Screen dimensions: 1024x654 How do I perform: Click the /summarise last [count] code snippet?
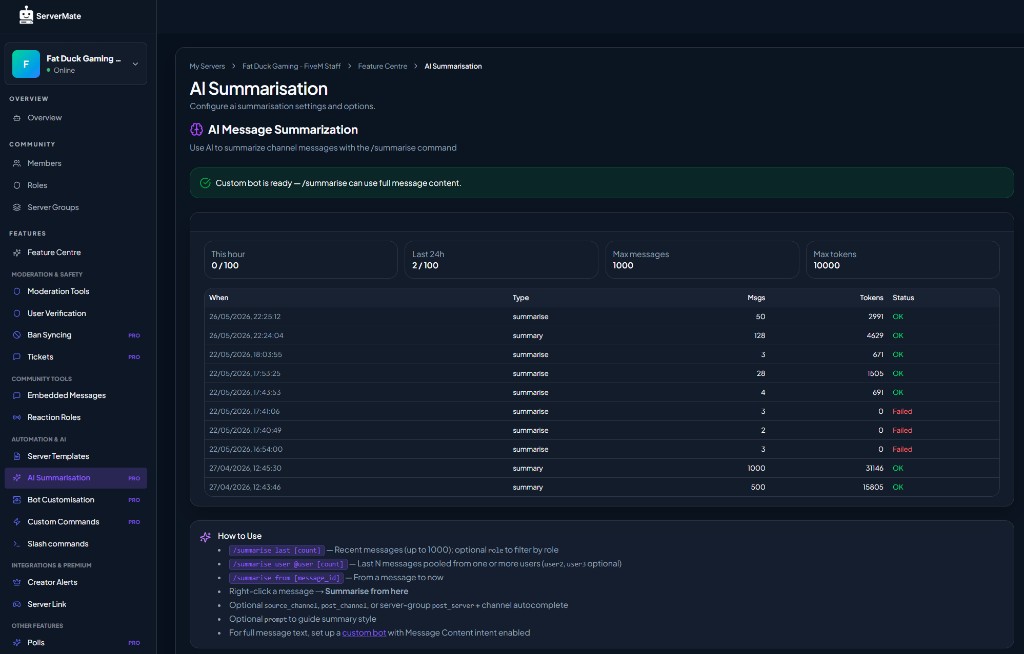pyautogui.click(x=276, y=550)
